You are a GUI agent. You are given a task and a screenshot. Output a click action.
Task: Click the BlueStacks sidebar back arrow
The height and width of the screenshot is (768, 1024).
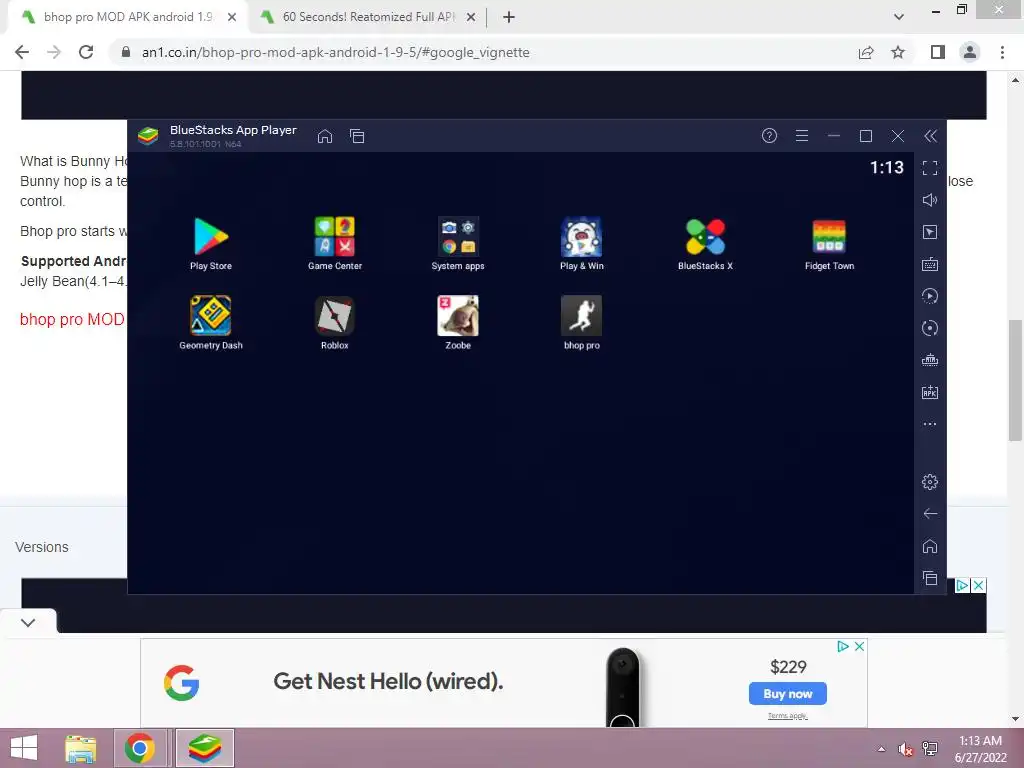click(x=930, y=514)
